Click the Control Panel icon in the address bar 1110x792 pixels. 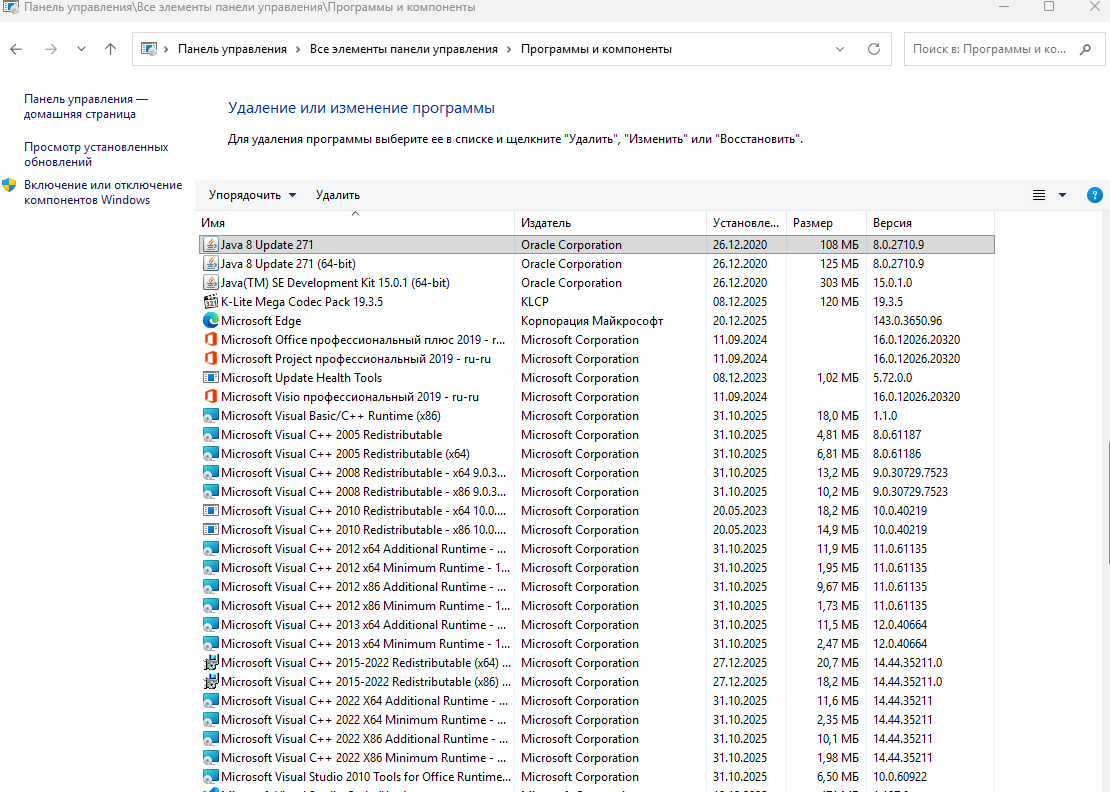click(x=151, y=48)
